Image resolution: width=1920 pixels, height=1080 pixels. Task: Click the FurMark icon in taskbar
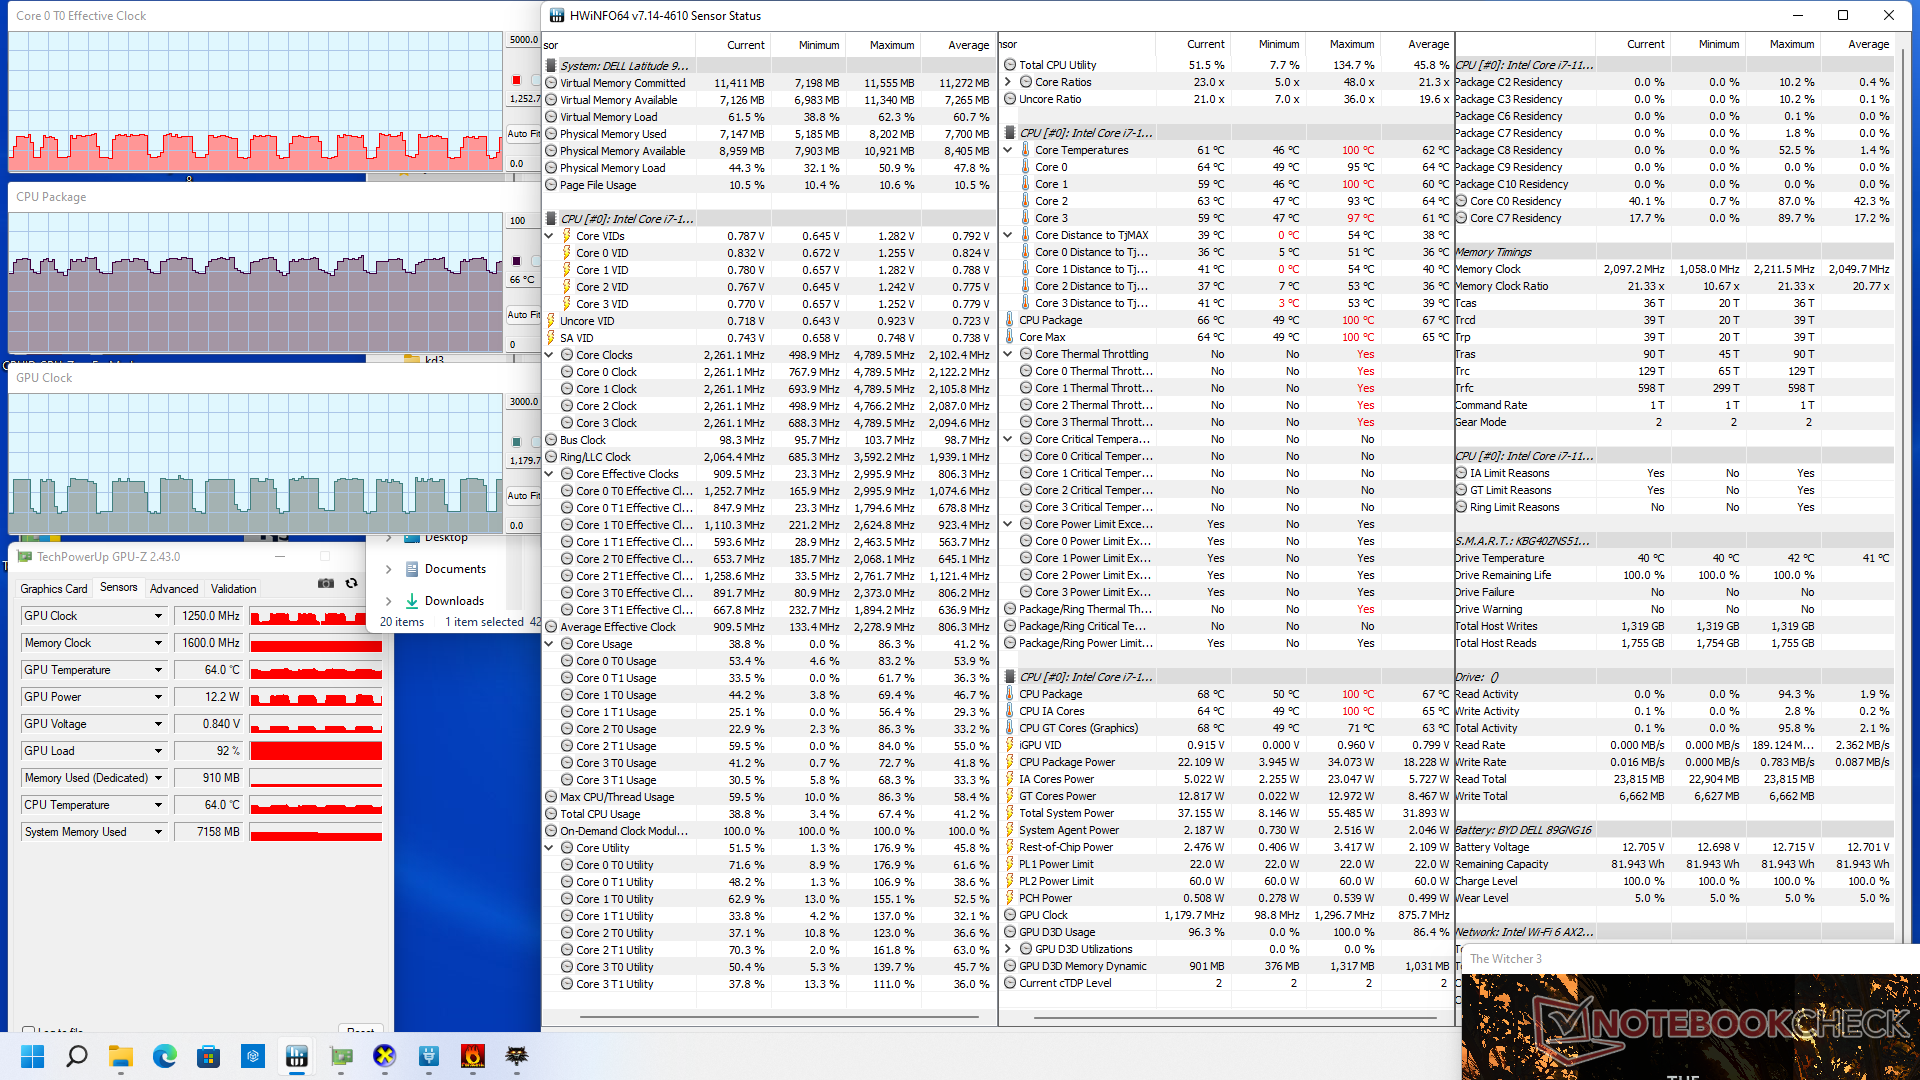tap(473, 1056)
